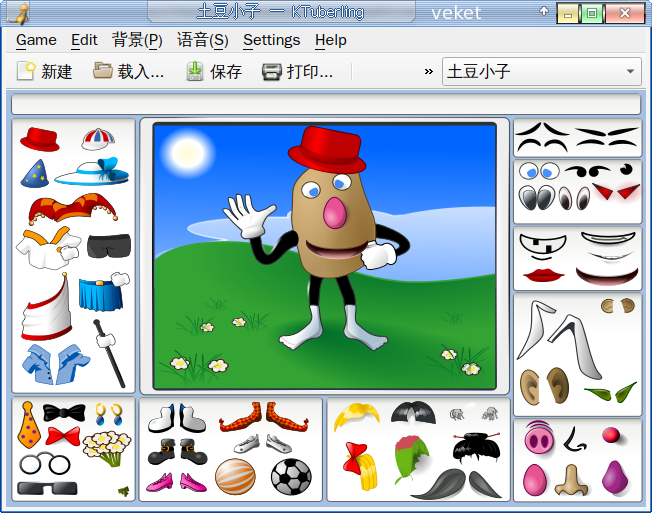Select the blue denim jacket
The height and width of the screenshot is (513, 652).
tap(56, 364)
